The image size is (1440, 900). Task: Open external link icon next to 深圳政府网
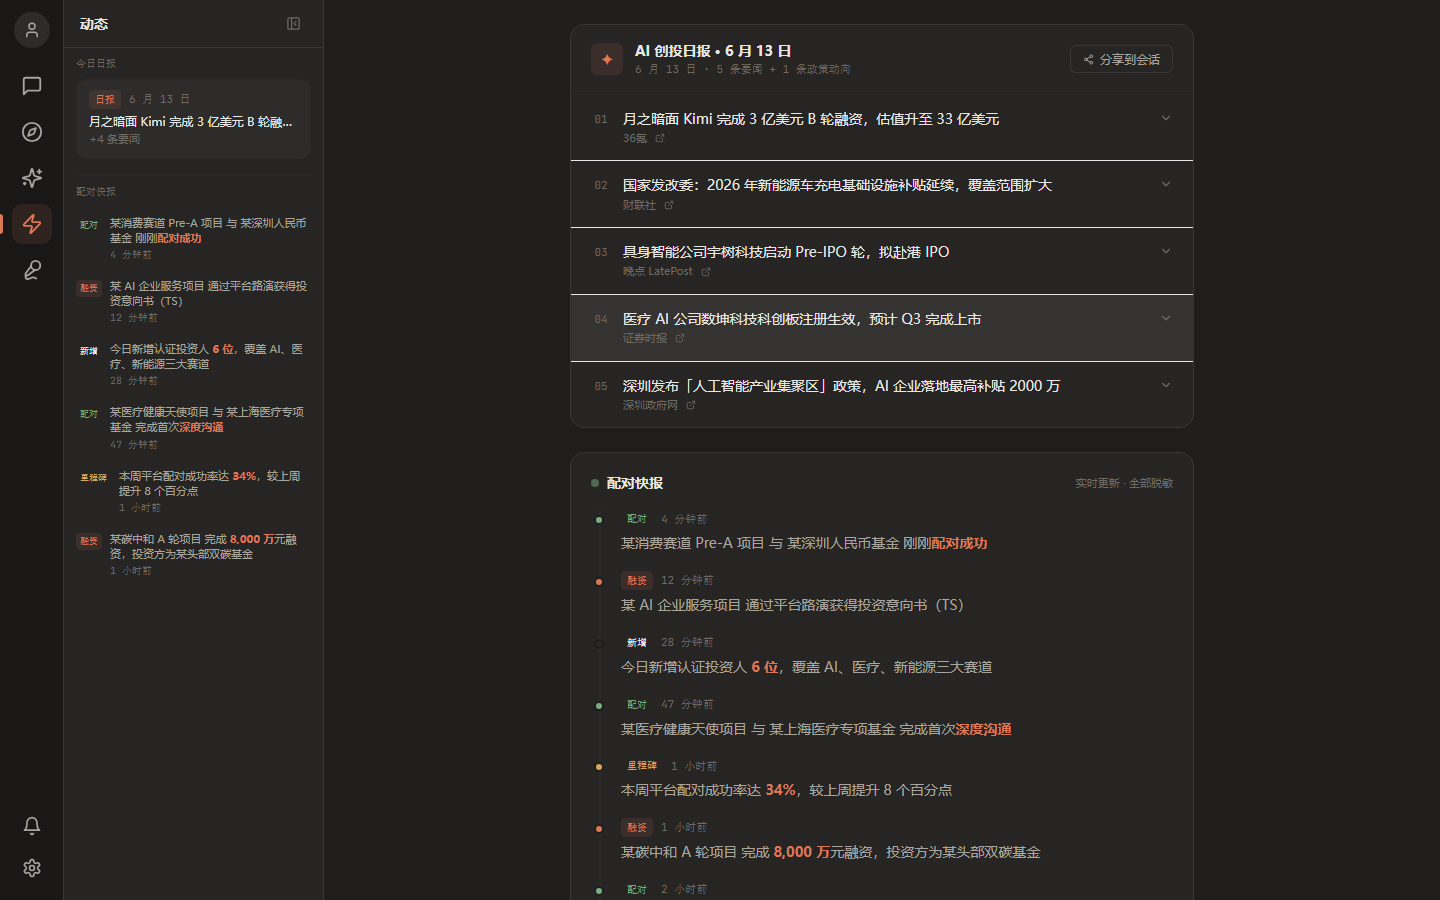point(691,405)
